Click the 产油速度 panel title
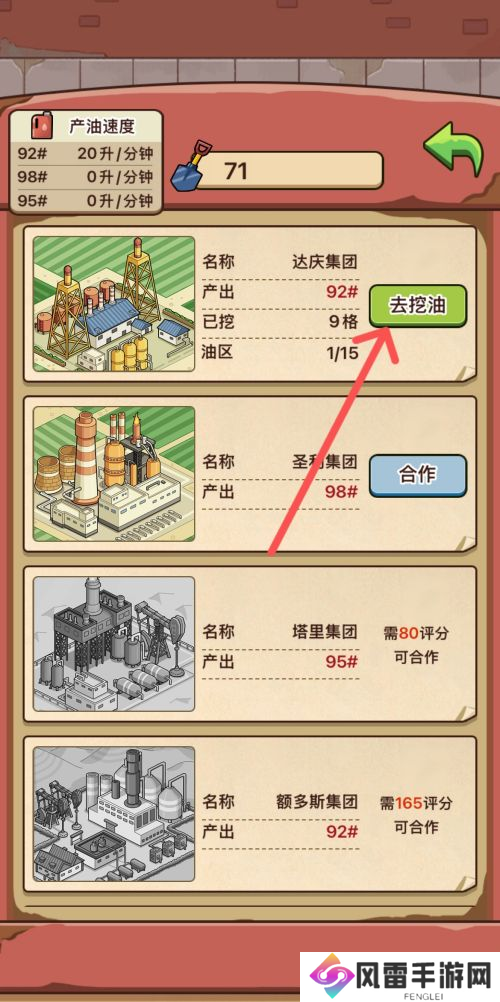The height and width of the screenshot is (1002, 500). click(102, 126)
